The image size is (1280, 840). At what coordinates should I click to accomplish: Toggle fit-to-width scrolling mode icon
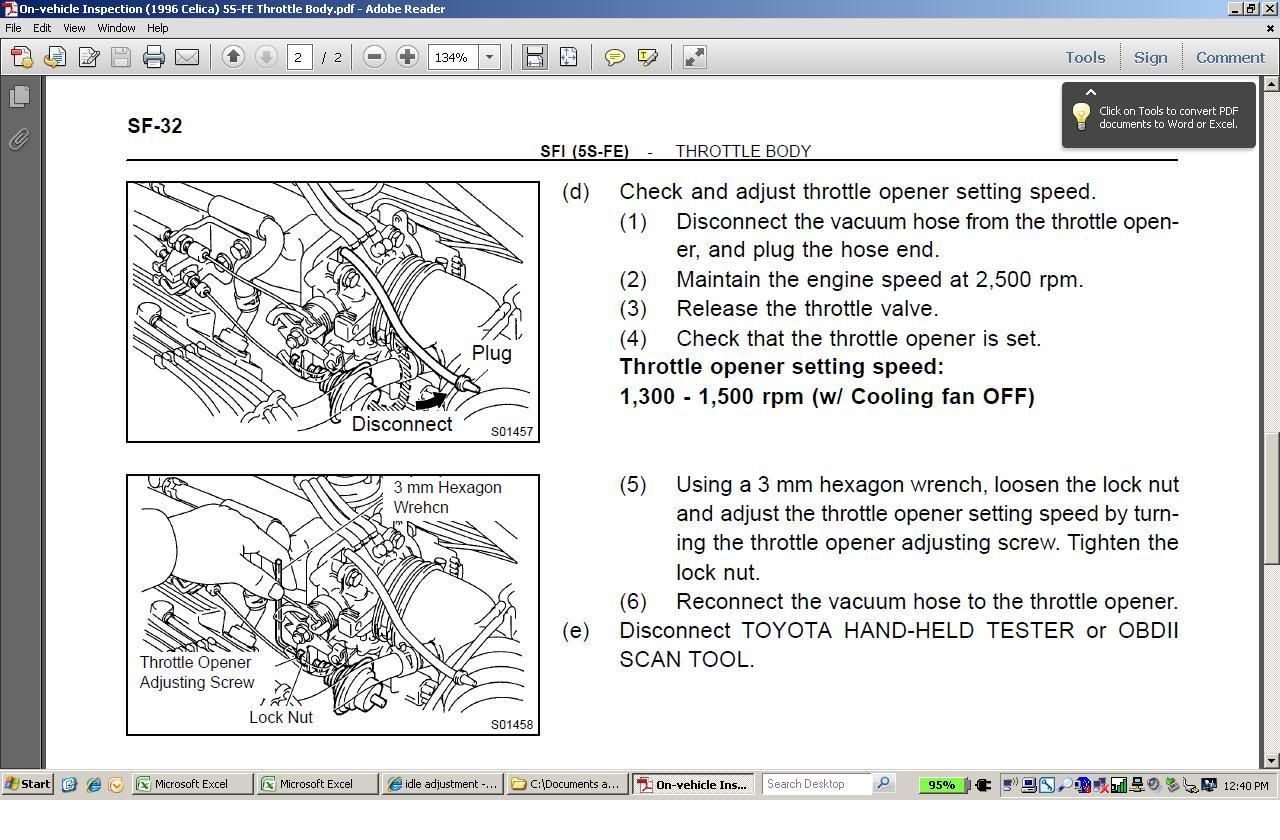535,57
